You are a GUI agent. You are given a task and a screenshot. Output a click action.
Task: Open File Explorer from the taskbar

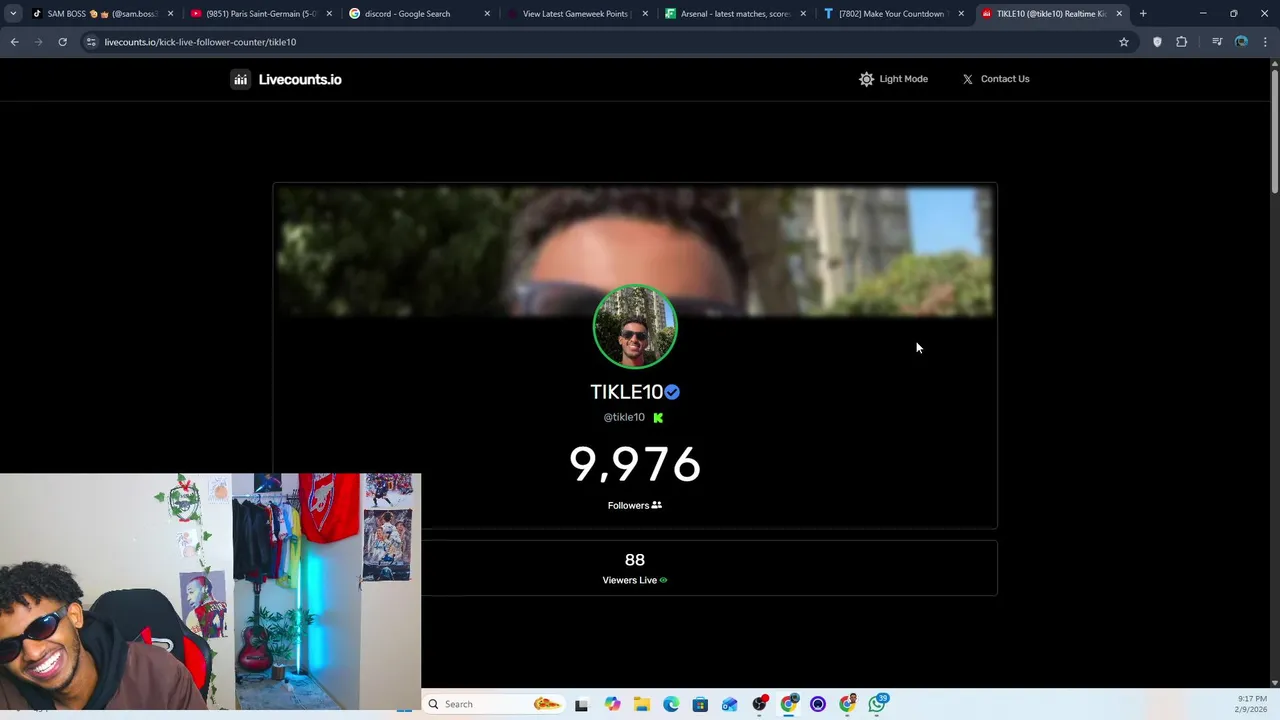pos(641,705)
